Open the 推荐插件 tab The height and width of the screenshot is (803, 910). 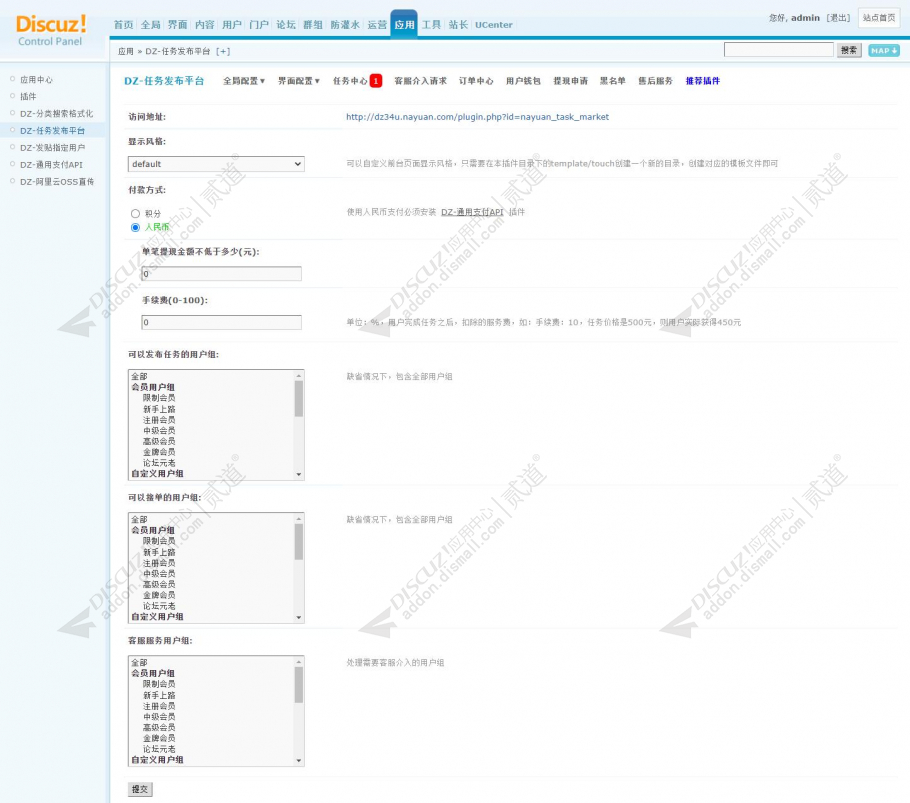703,81
